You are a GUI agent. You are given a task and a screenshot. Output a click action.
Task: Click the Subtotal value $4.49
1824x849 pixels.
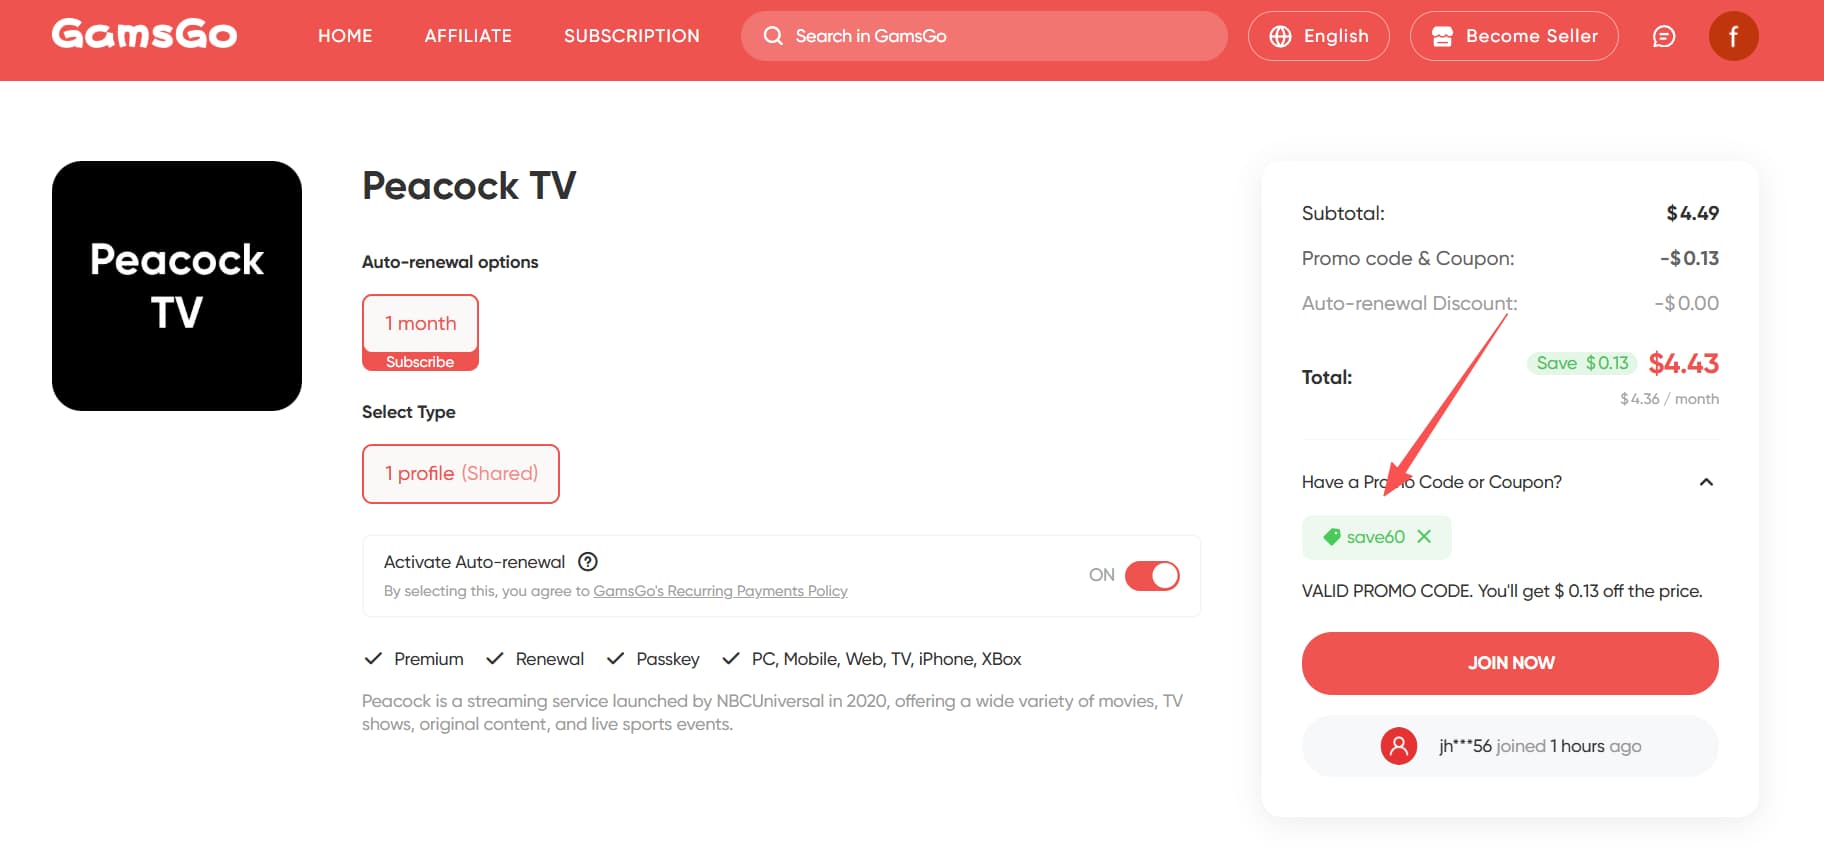point(1692,213)
